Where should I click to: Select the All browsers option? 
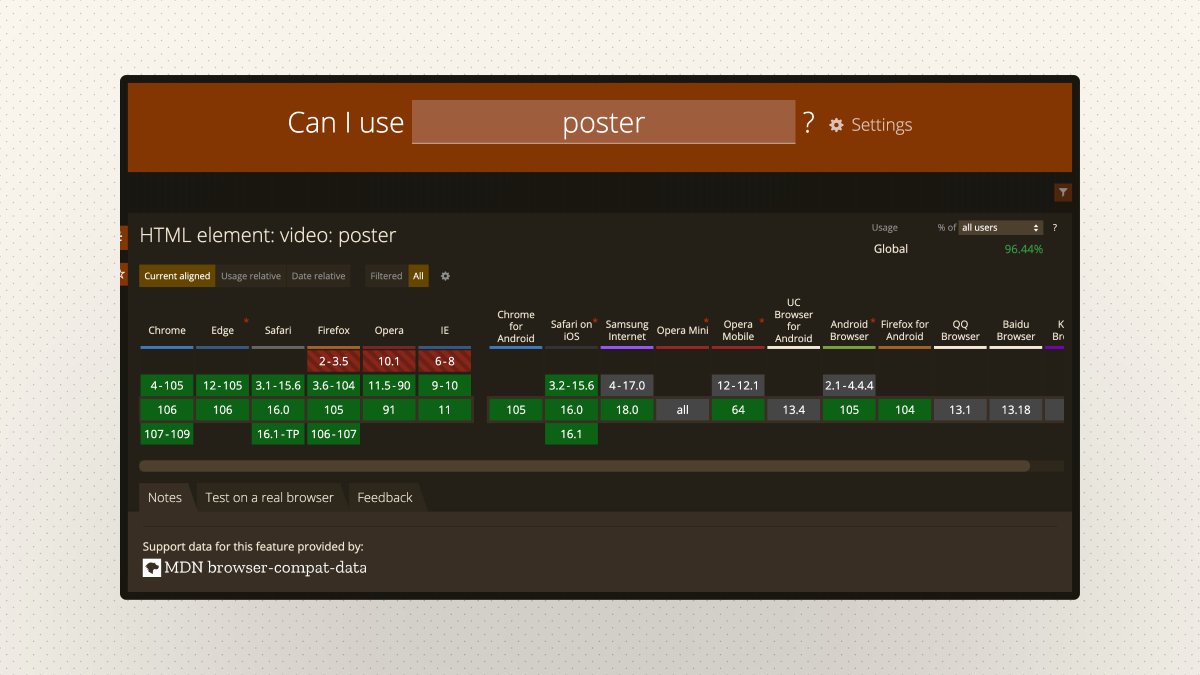[x=418, y=276]
